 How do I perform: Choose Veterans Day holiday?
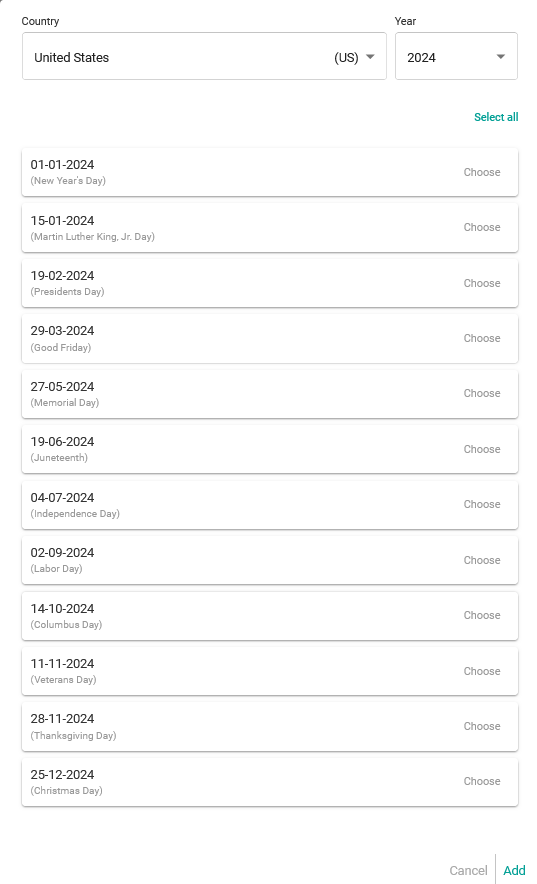point(482,671)
